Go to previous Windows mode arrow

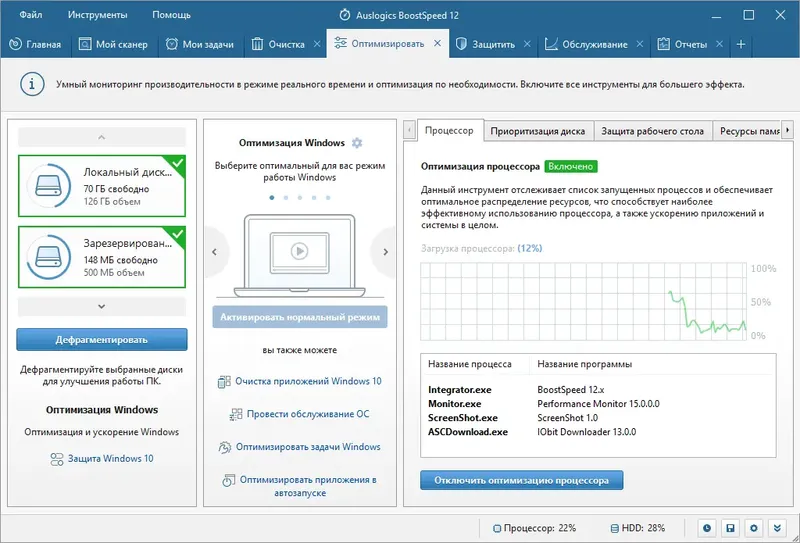point(215,252)
